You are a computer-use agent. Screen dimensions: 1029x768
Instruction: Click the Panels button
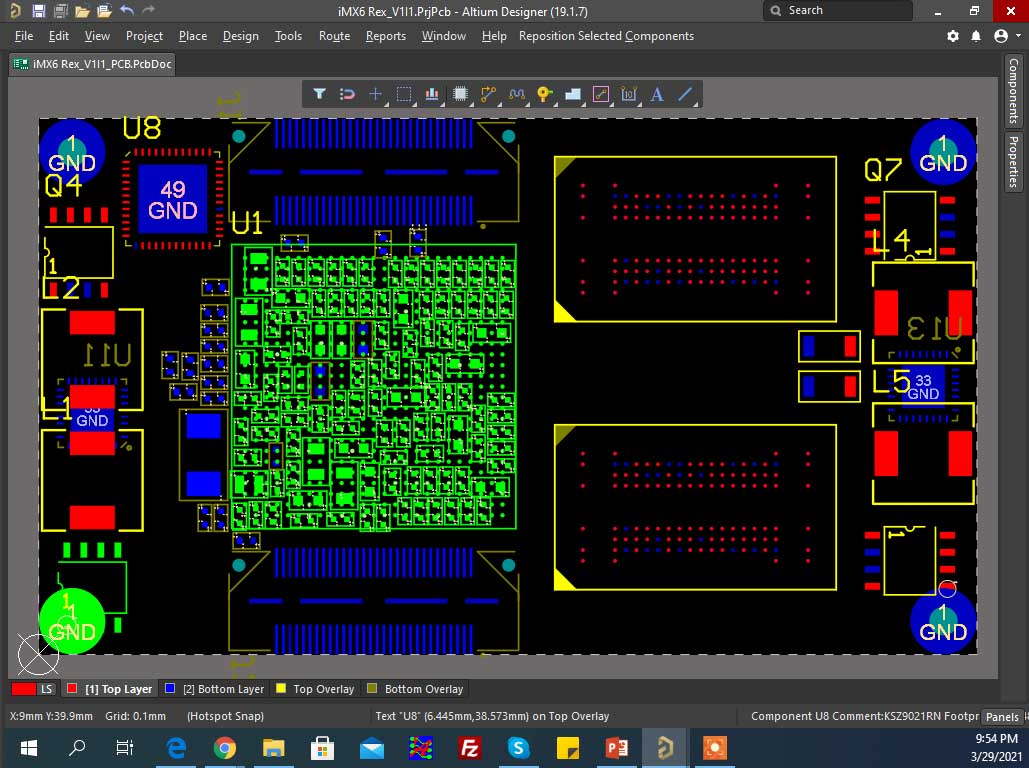click(1002, 717)
